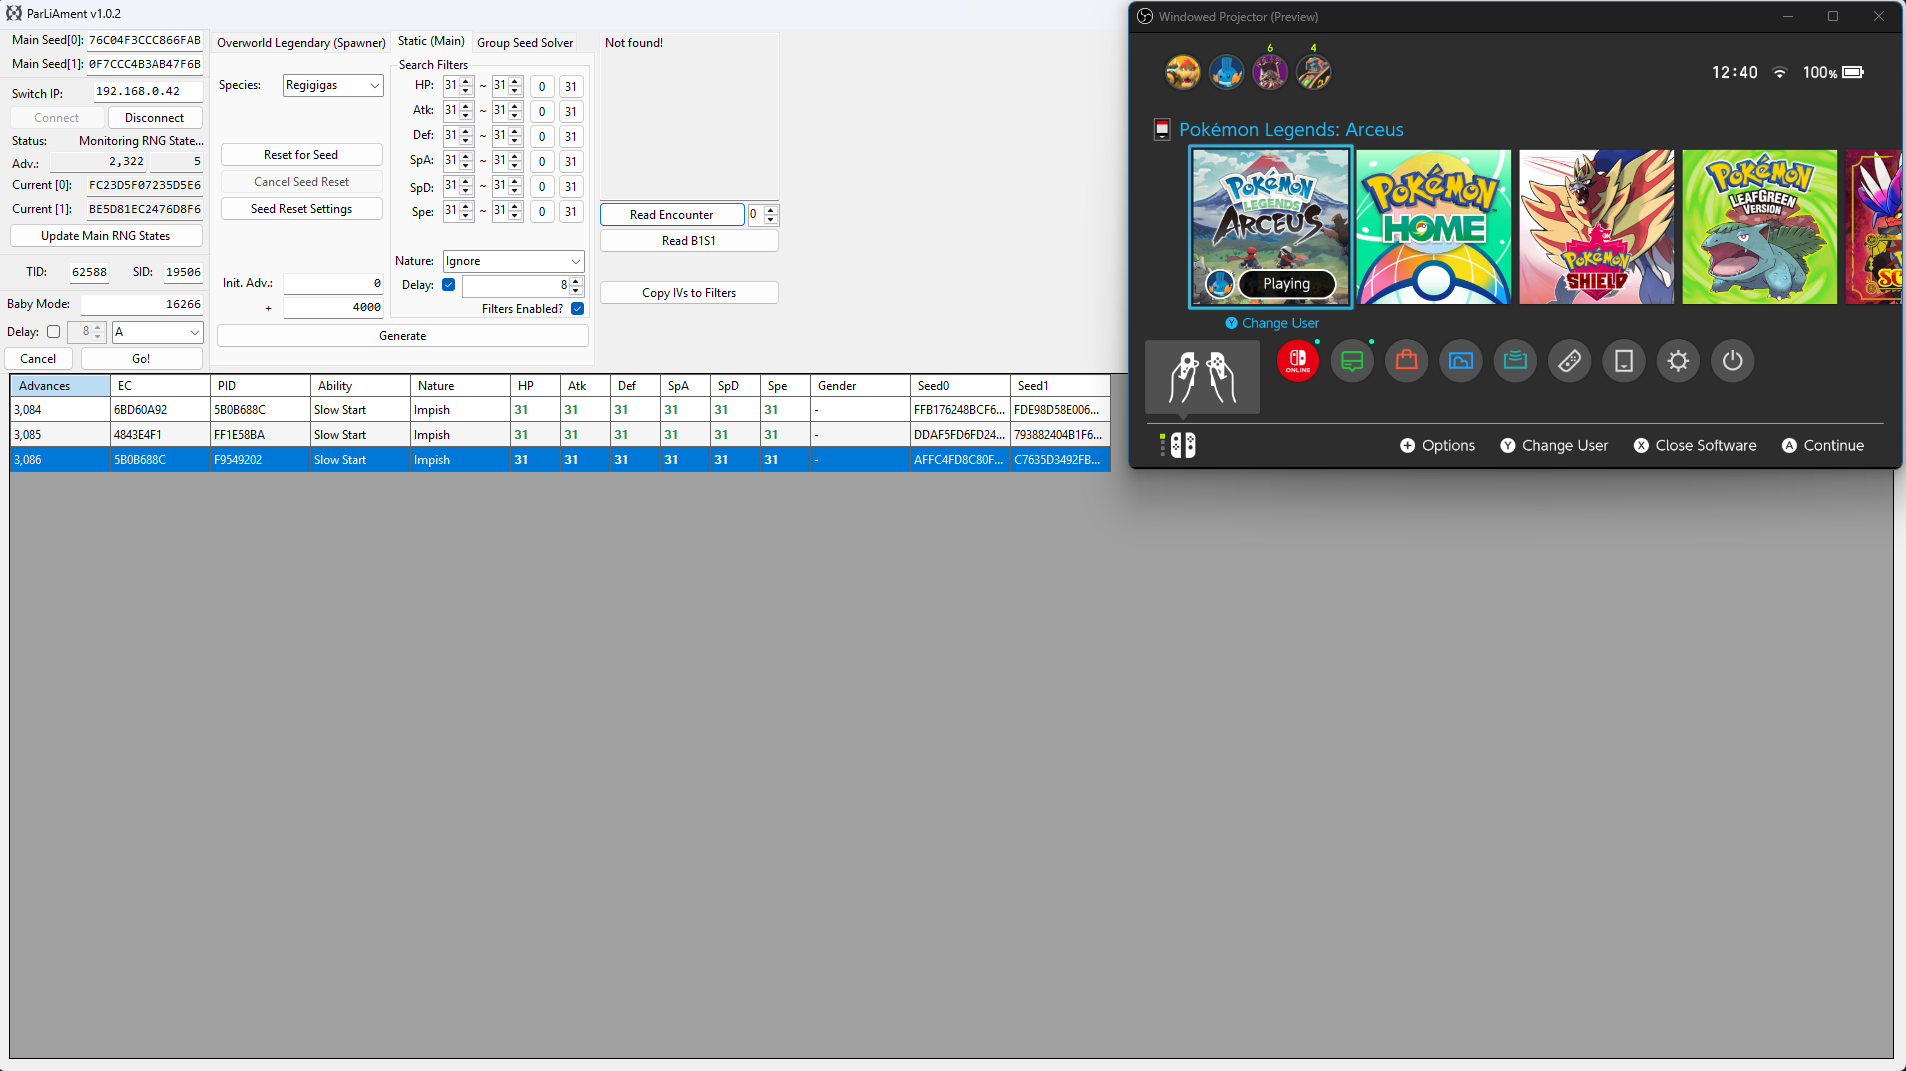This screenshot has height=1071, width=1906.
Task: Click the Switch IP input field
Action: point(148,92)
